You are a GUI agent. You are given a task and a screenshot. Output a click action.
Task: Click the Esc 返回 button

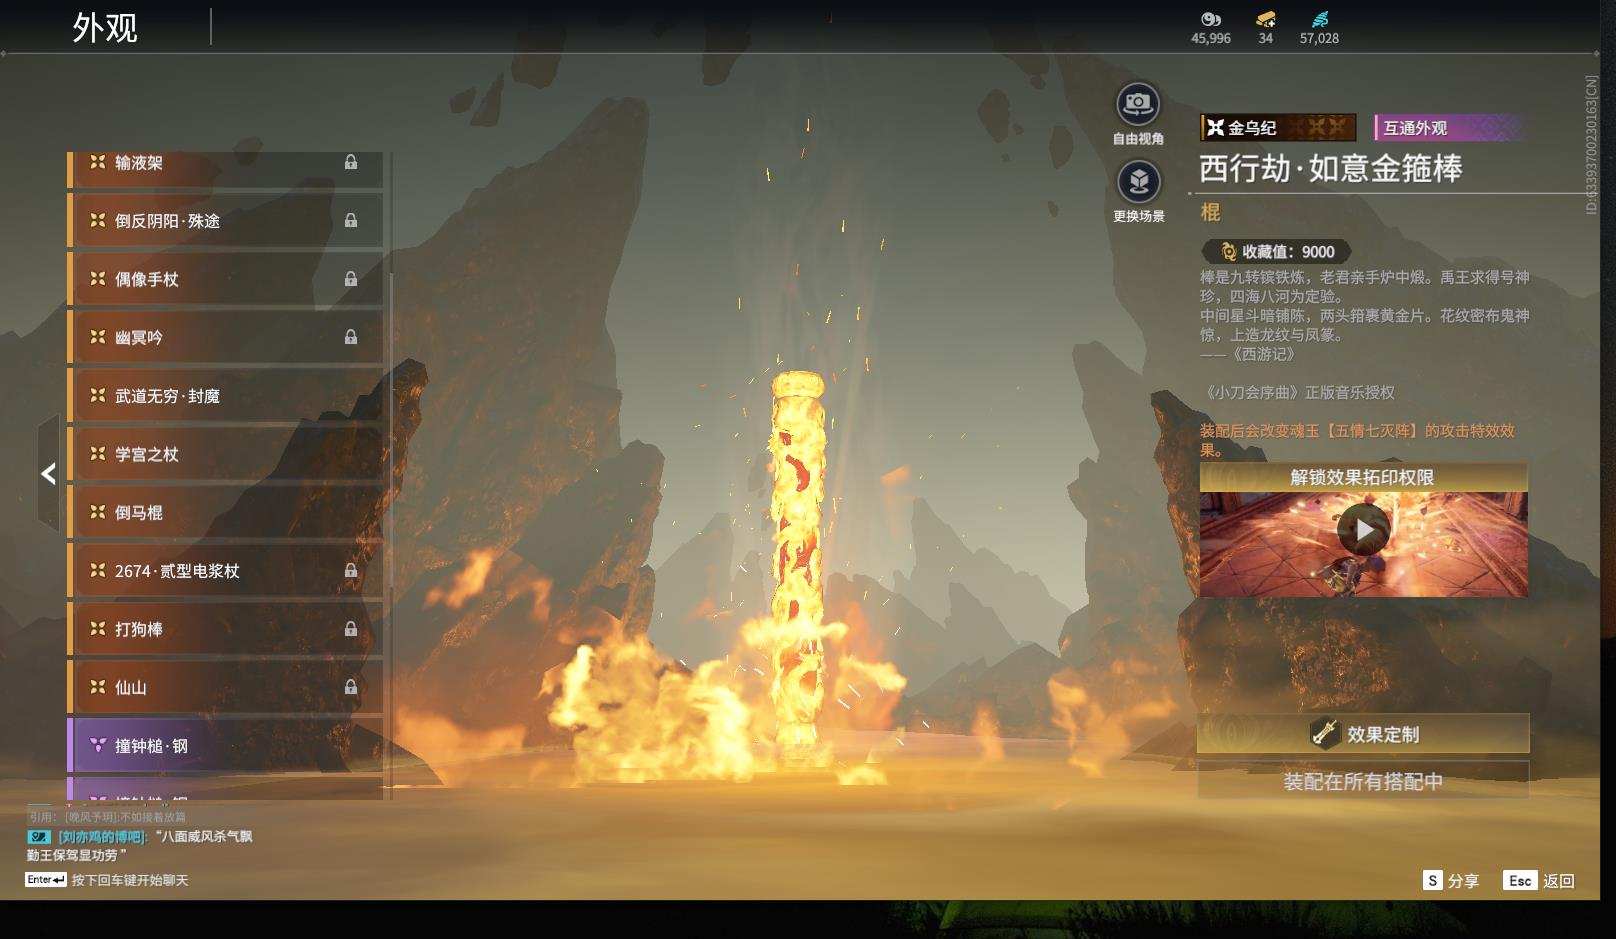point(1539,880)
